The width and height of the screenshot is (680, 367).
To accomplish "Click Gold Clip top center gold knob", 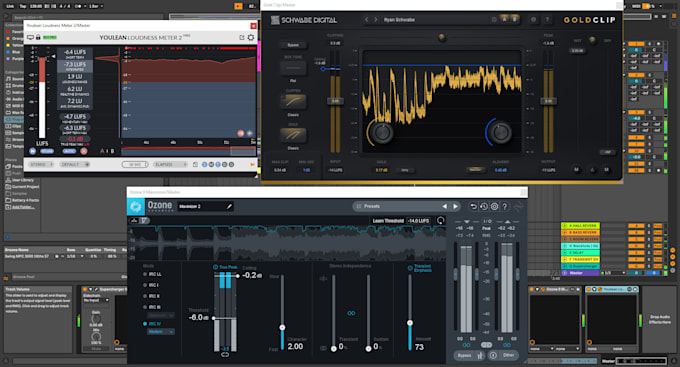I will click(x=441, y=37).
